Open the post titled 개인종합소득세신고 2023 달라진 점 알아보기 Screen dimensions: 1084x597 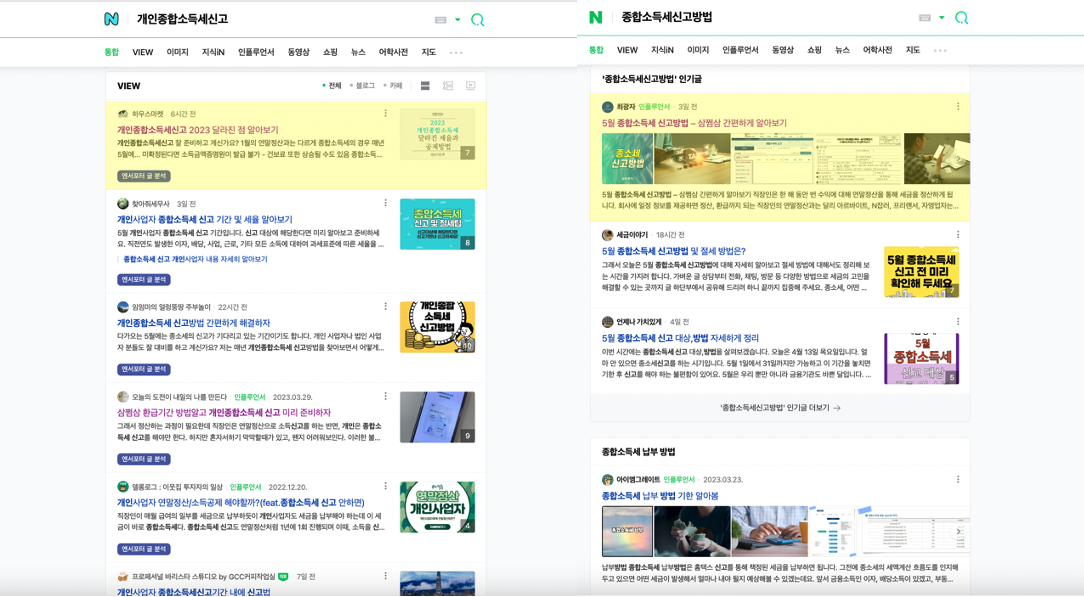pyautogui.click(x=200, y=128)
